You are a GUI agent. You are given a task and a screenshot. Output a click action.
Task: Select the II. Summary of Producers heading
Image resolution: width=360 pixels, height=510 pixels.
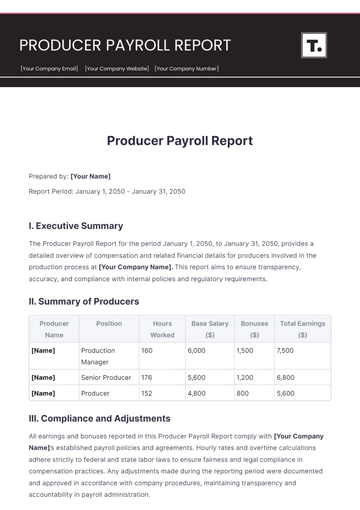(x=84, y=302)
